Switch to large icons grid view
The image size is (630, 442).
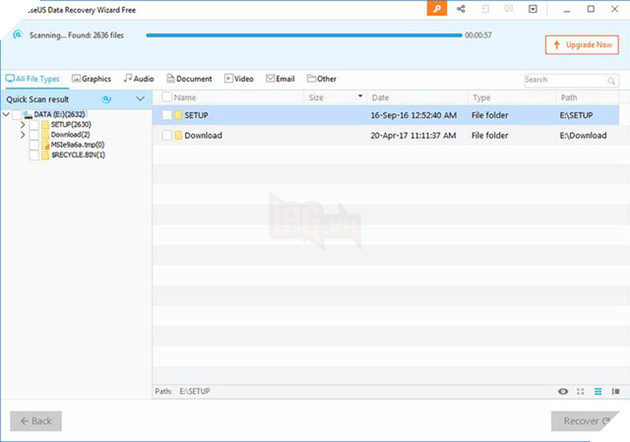coord(581,391)
